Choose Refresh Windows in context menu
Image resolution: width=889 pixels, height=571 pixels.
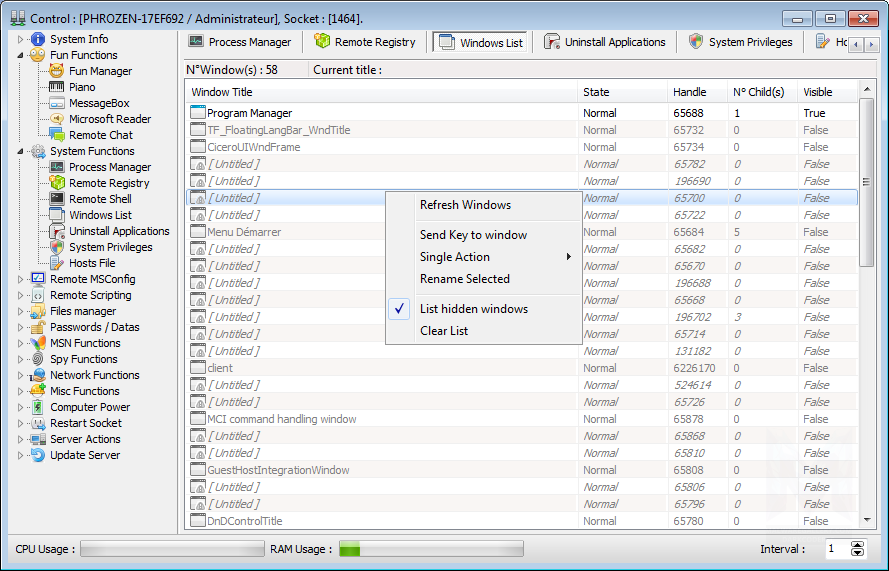pyautogui.click(x=465, y=205)
